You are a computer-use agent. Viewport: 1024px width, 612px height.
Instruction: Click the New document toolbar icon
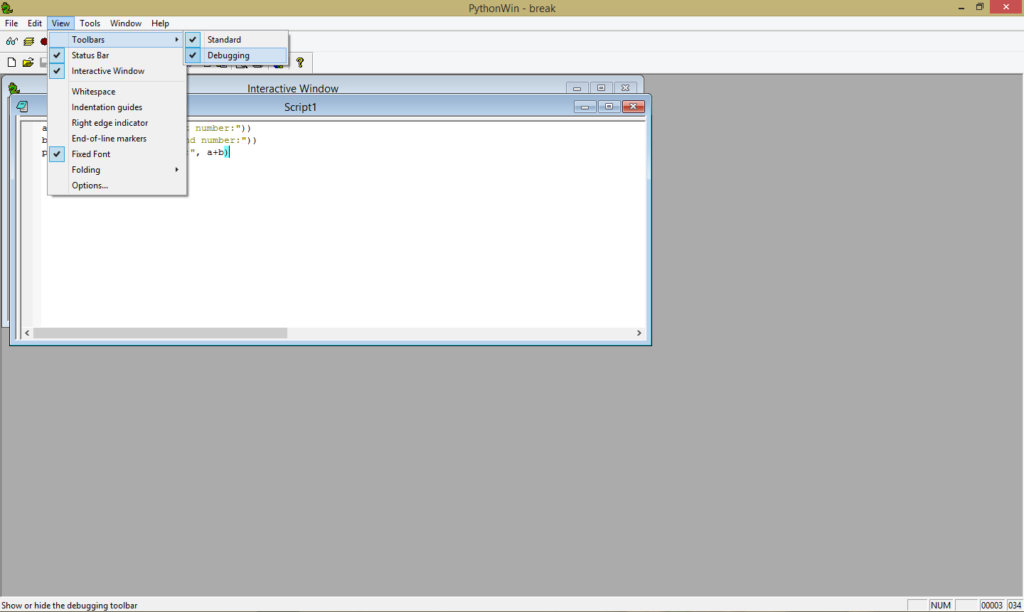(11, 63)
